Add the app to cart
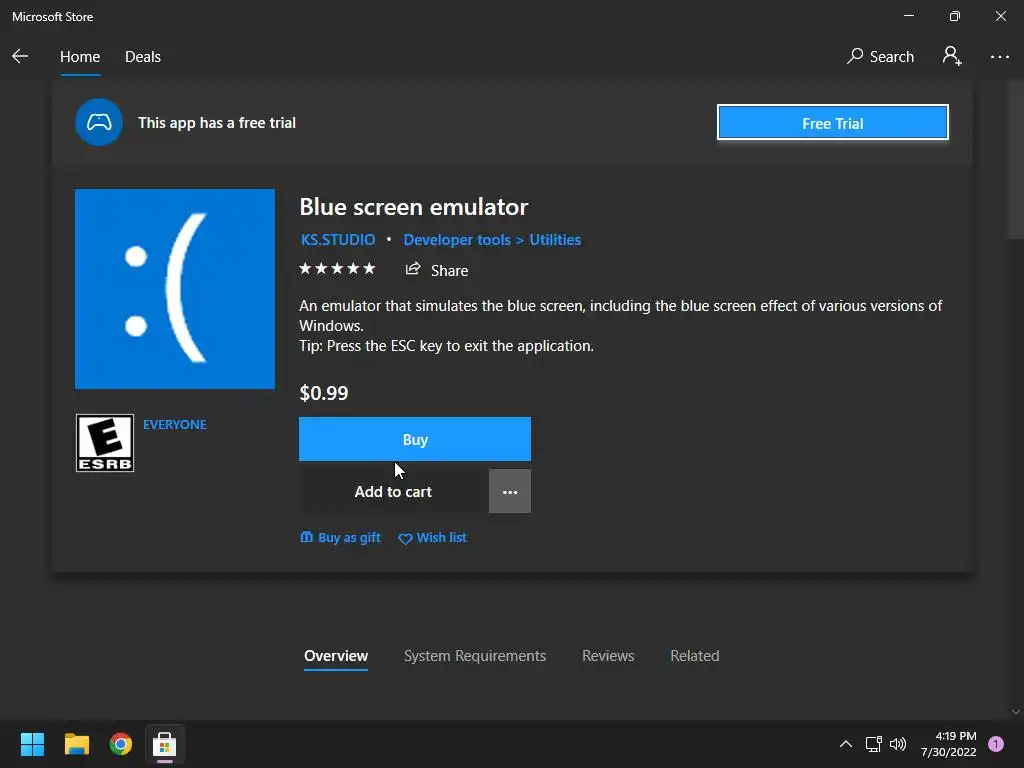This screenshot has height=768, width=1024. click(x=393, y=492)
